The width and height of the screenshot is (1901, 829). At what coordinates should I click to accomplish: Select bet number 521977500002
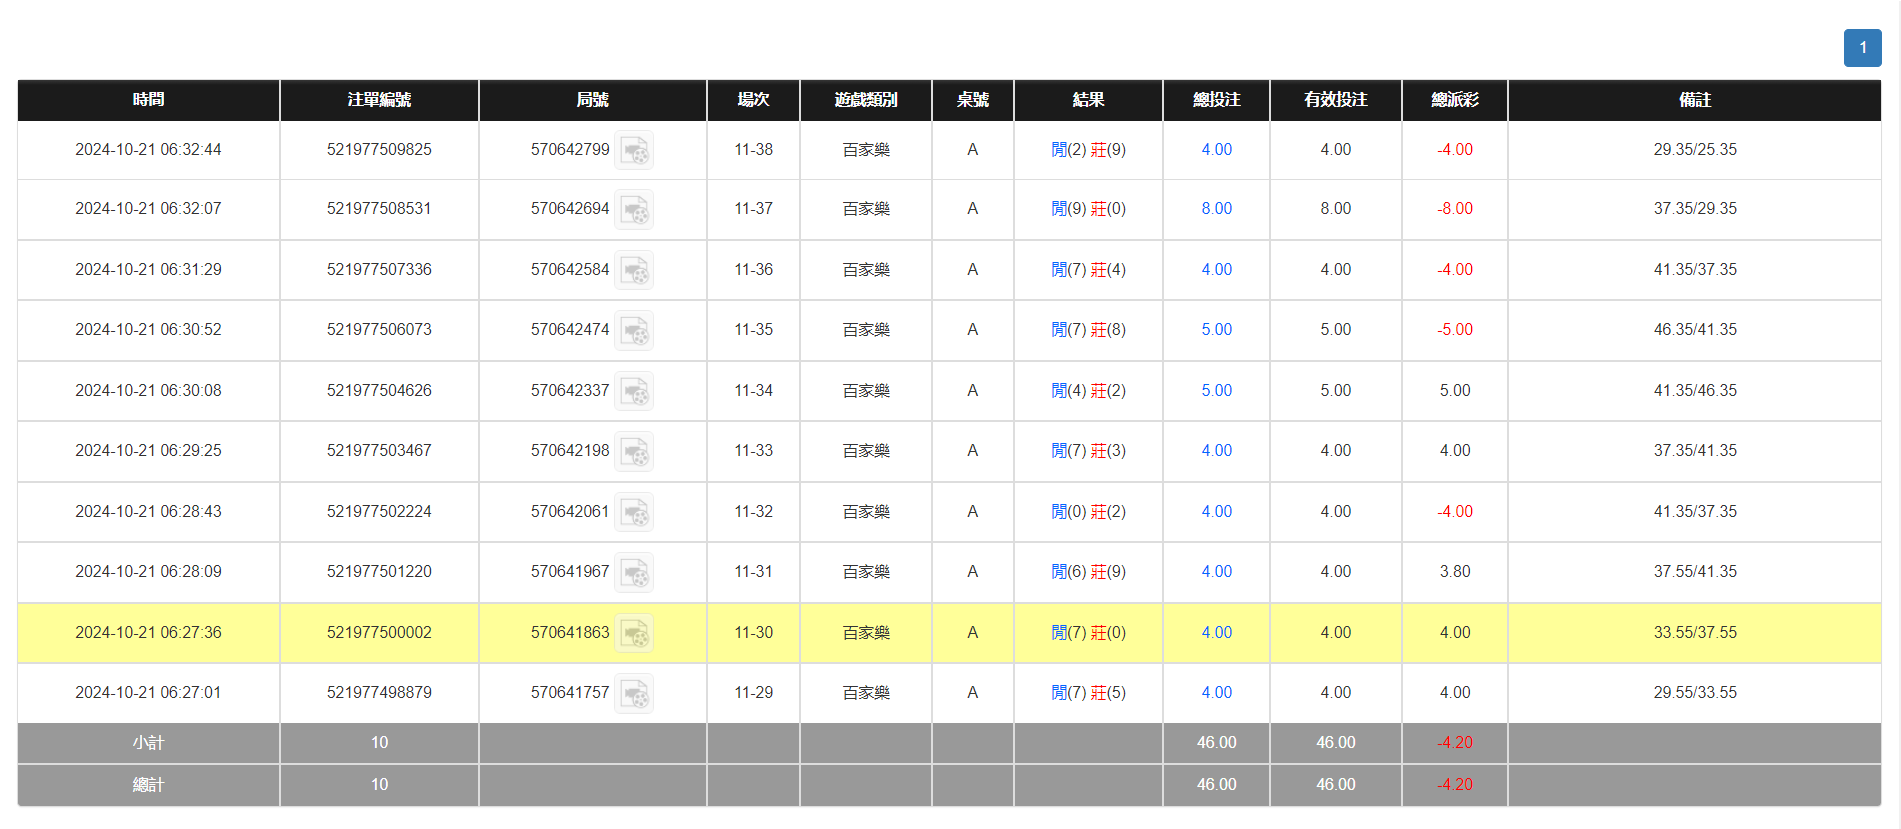coord(379,633)
